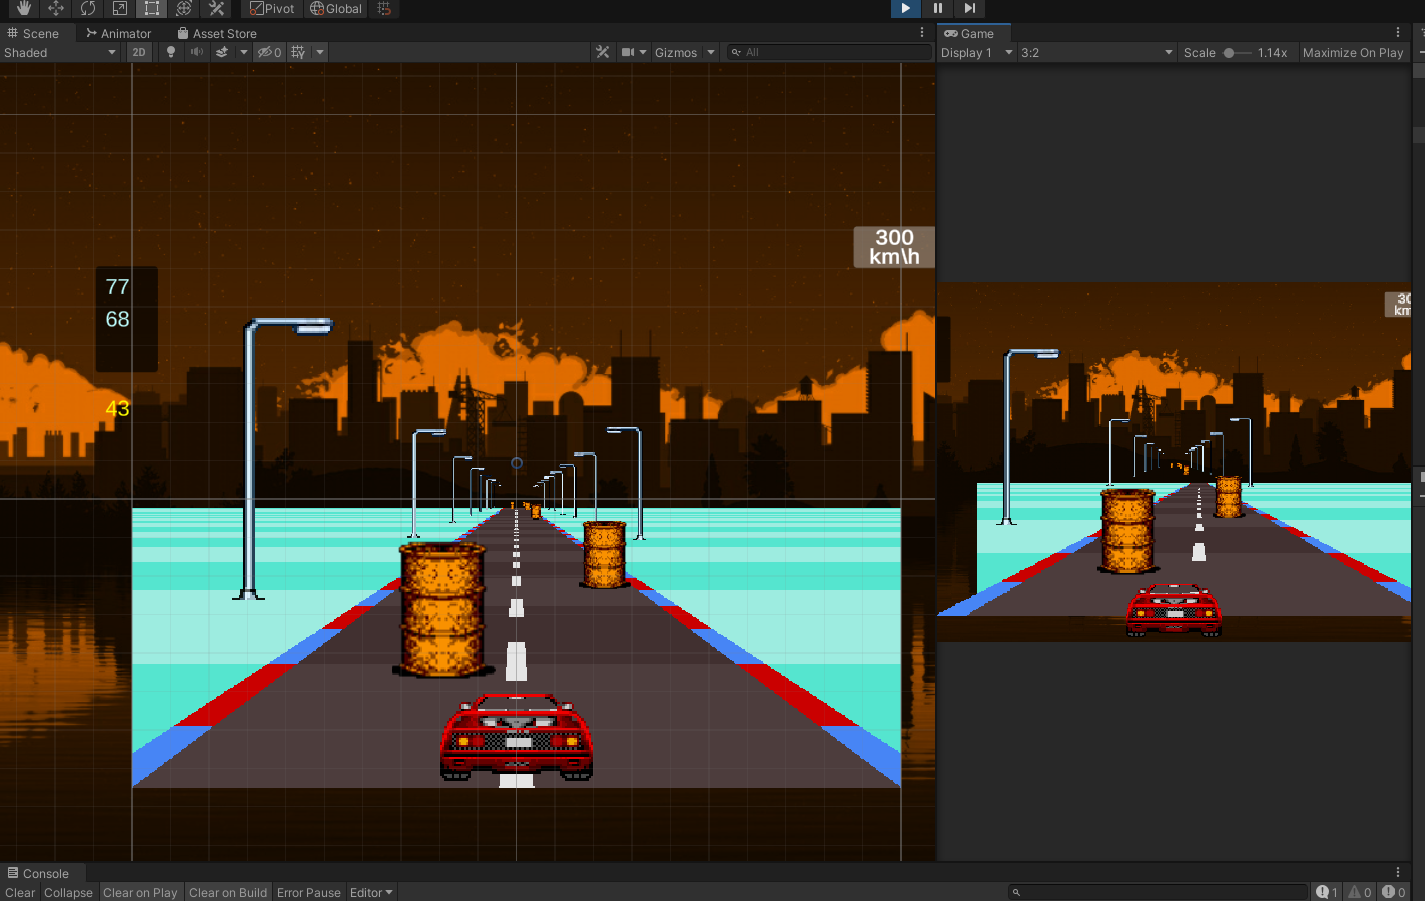Screen dimensions: 1425x901
Task: Toggle Global handle rotation
Action: [336, 9]
